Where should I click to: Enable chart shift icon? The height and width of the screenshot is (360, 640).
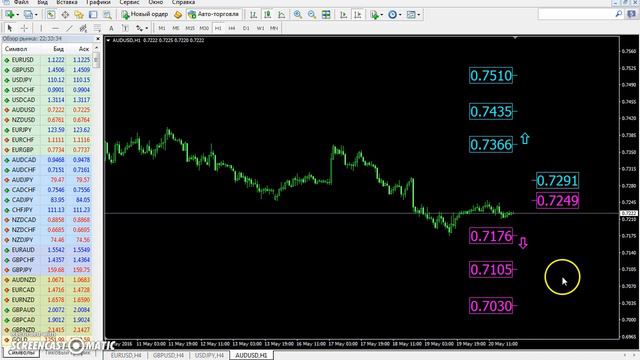click(358, 15)
